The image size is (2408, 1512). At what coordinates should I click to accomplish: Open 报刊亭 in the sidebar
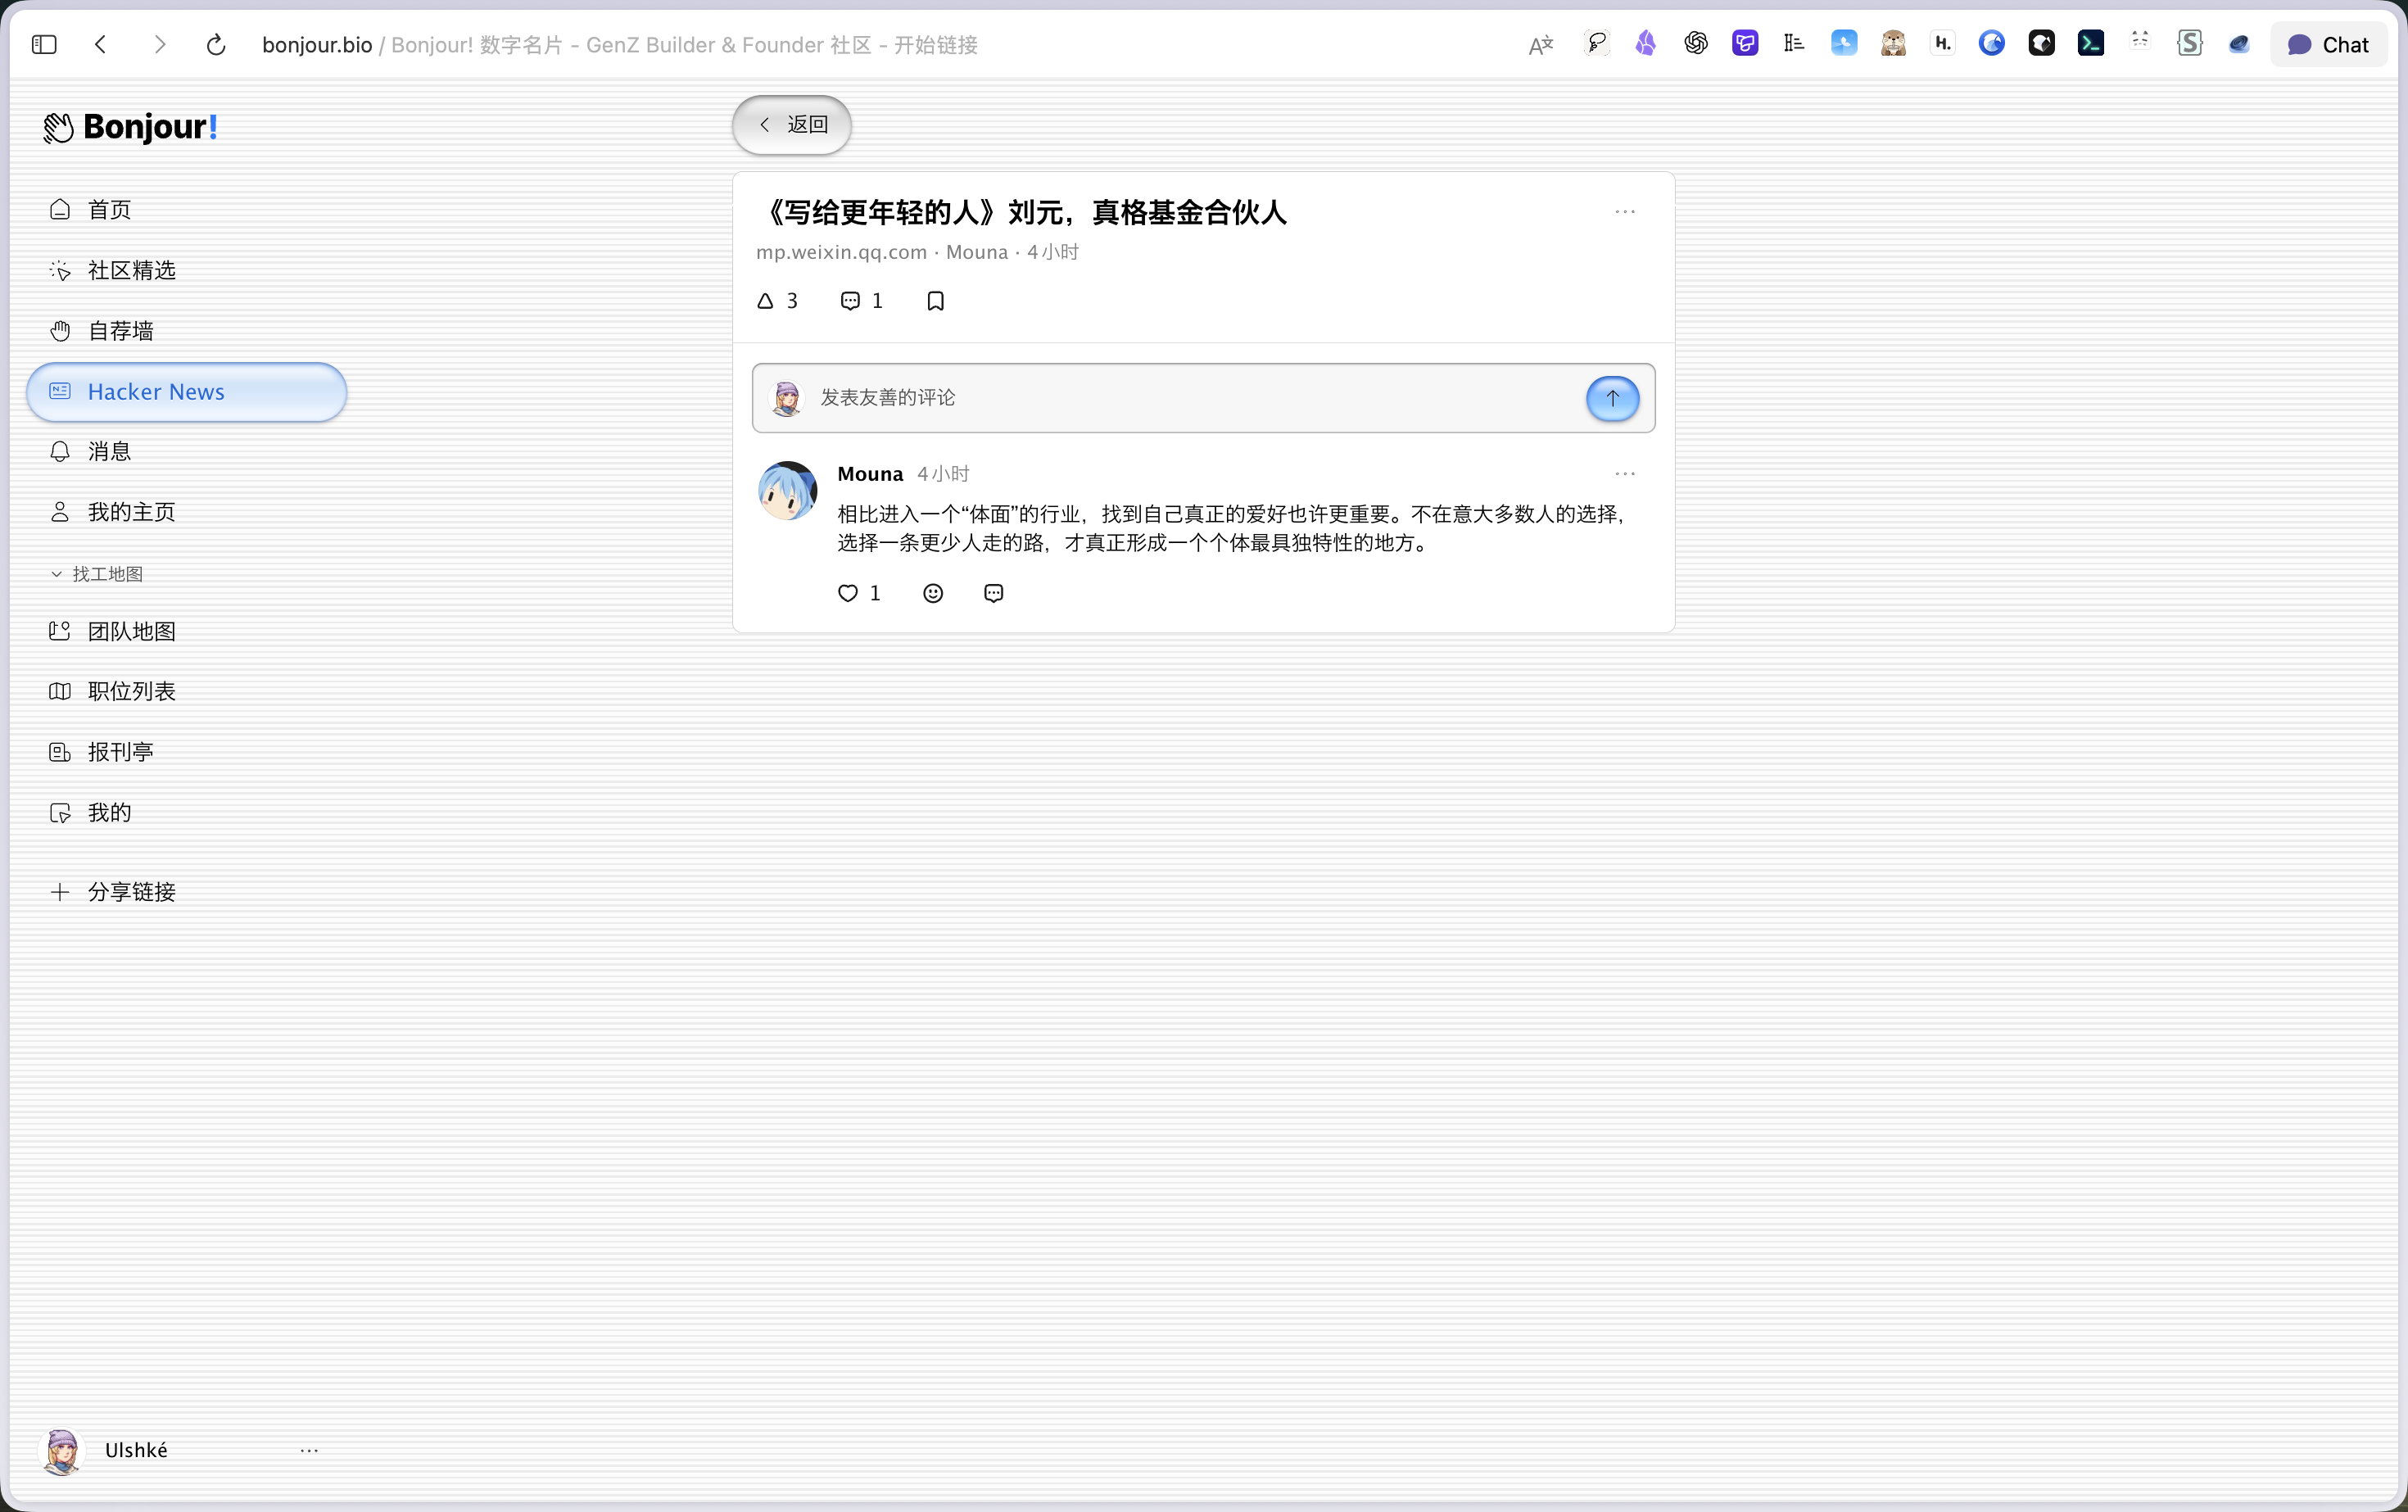(x=186, y=752)
